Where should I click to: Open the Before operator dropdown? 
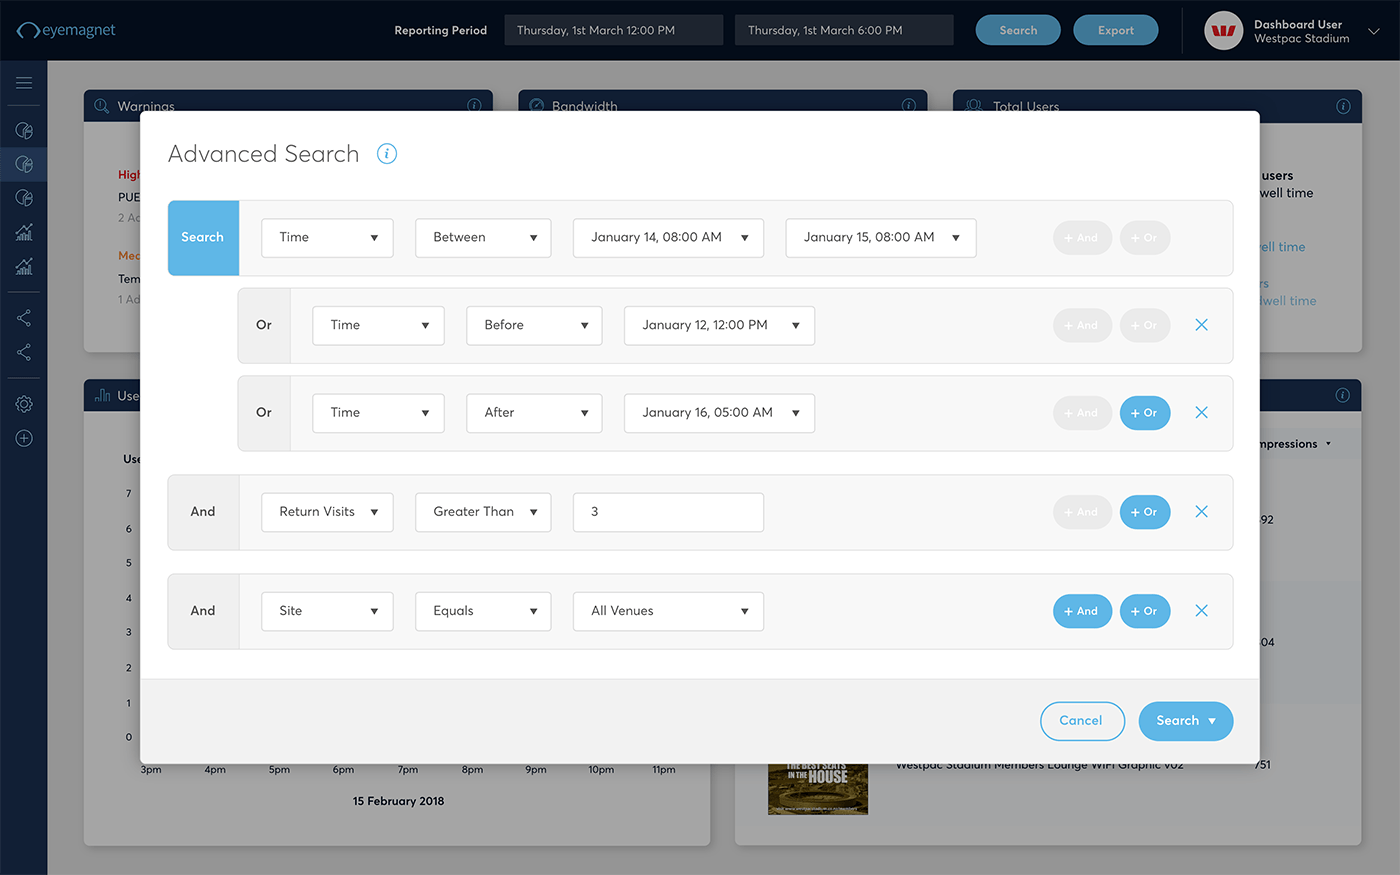point(534,325)
